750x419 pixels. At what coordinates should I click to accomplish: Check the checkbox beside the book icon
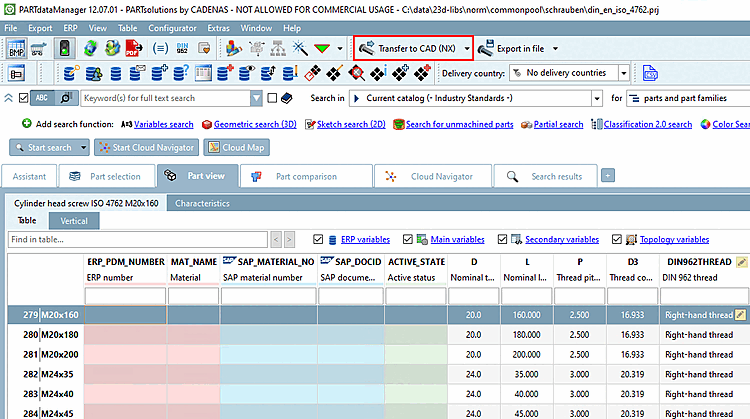pyautogui.click(x=272, y=98)
